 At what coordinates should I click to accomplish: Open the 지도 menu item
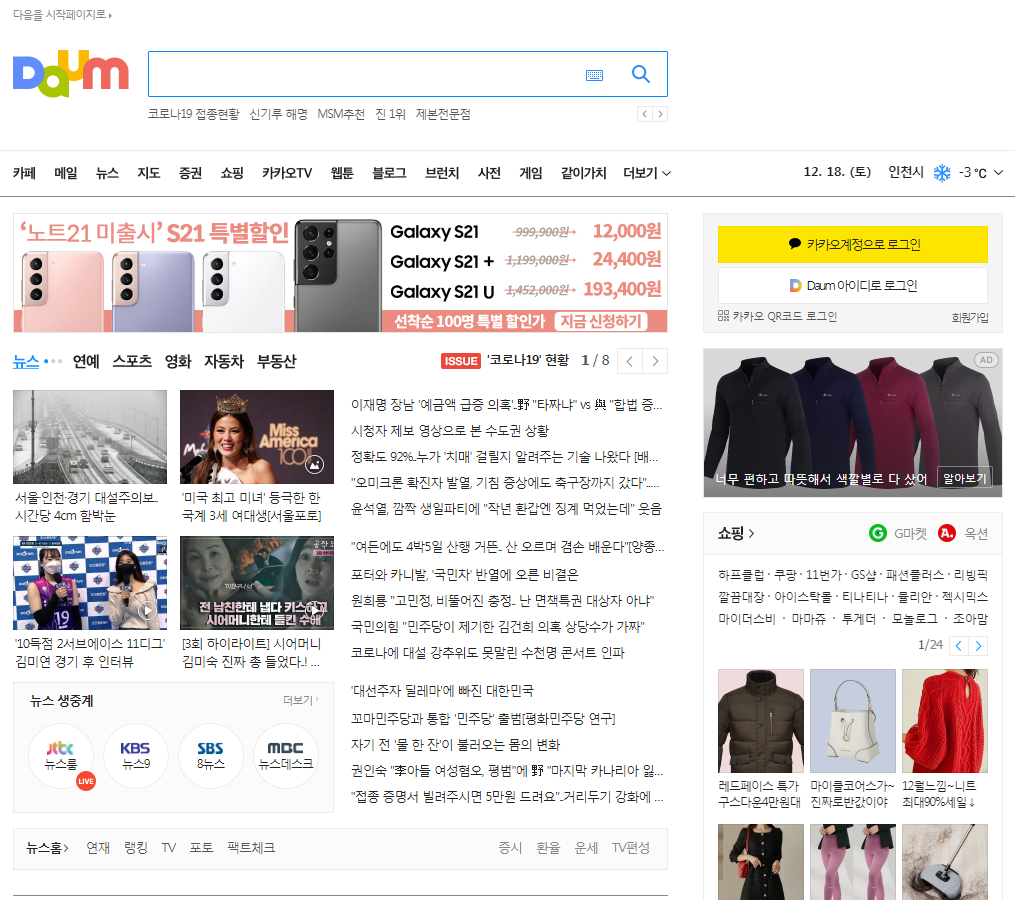(148, 173)
